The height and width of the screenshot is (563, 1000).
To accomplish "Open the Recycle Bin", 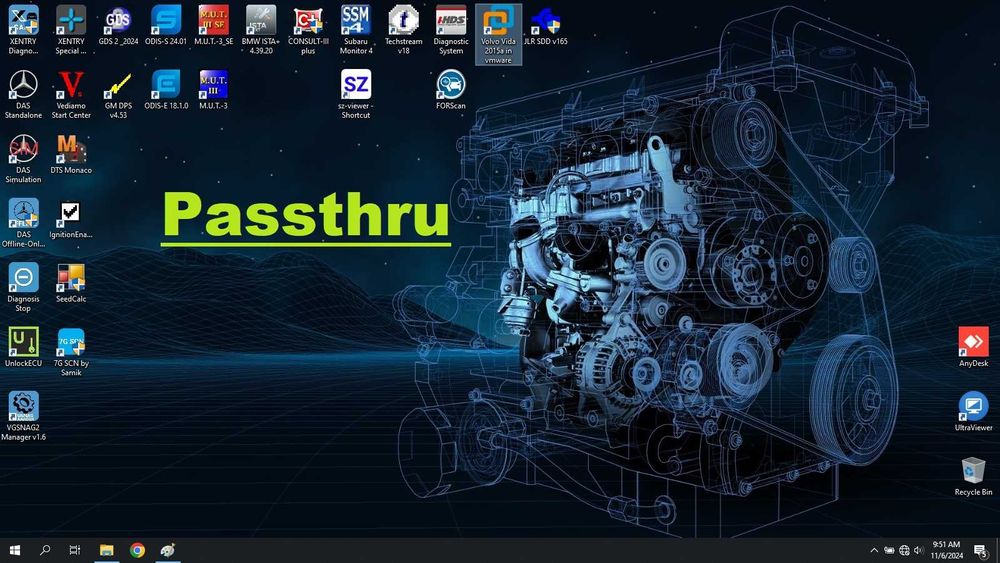I will 973,476.
